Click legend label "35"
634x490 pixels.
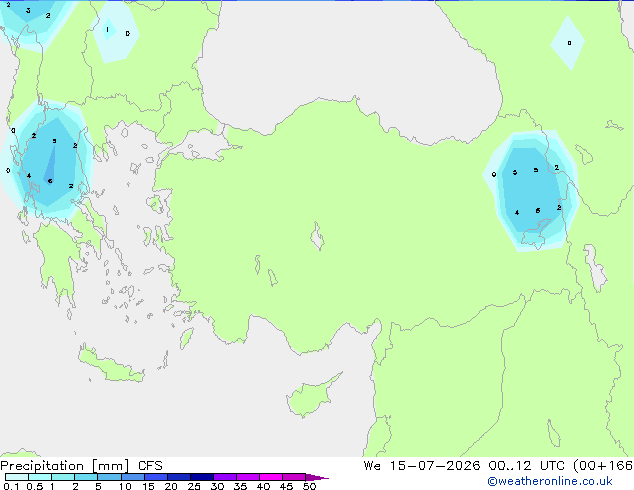(240, 486)
